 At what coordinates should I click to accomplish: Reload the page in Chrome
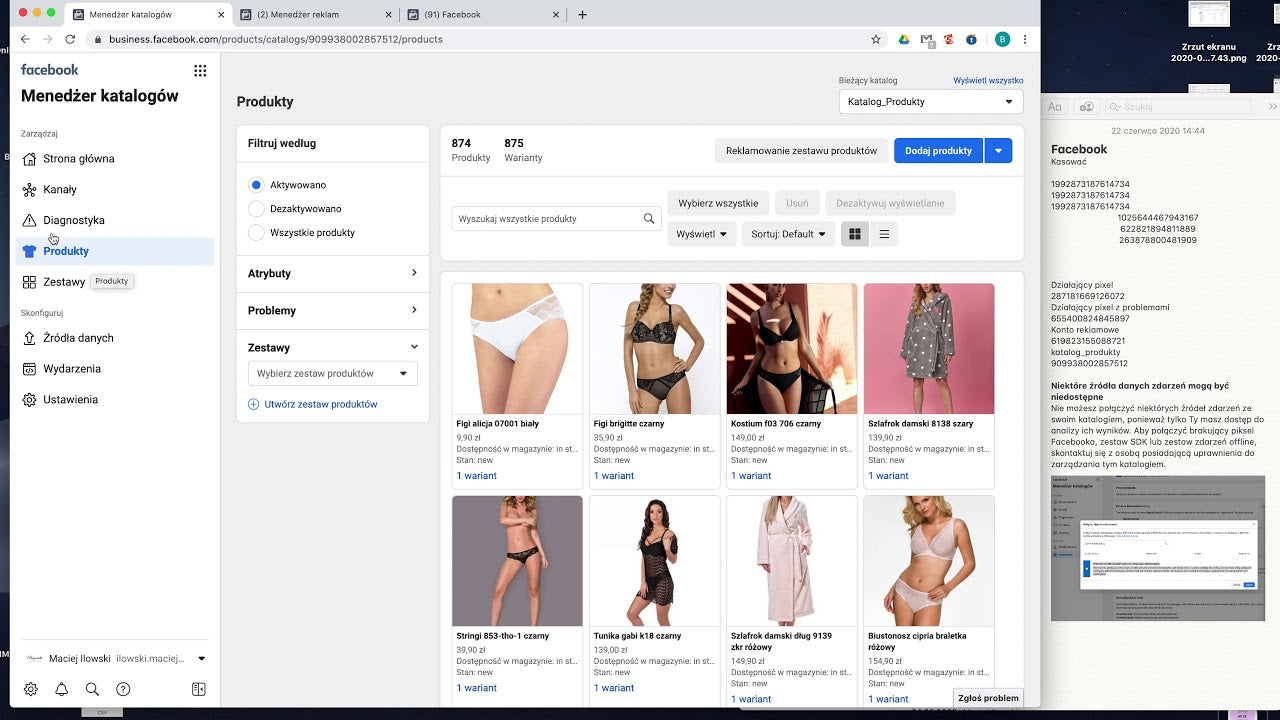(x=70, y=39)
